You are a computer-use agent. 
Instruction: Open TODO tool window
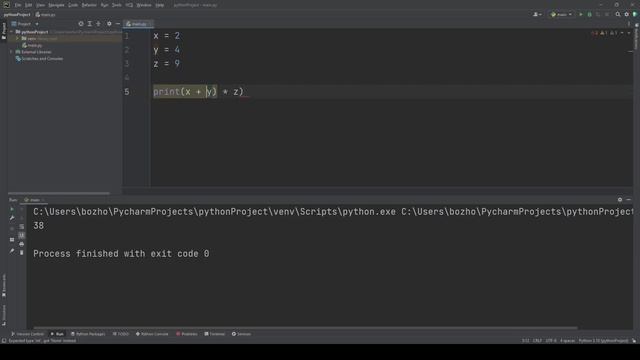121,334
